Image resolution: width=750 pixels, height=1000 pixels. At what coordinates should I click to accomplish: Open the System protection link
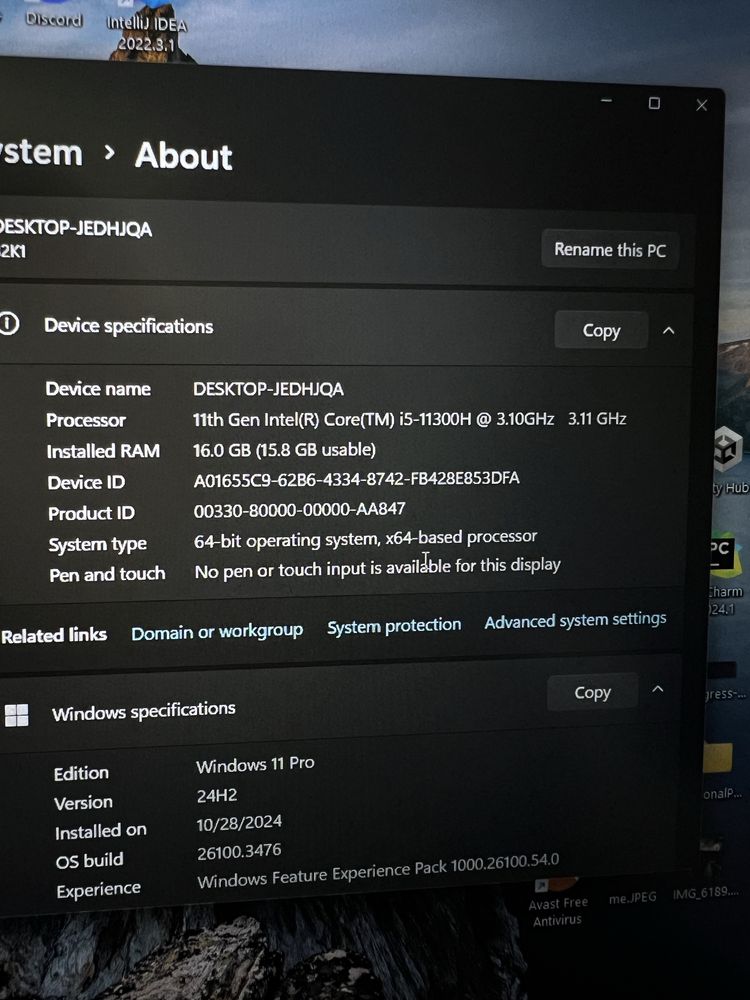394,626
